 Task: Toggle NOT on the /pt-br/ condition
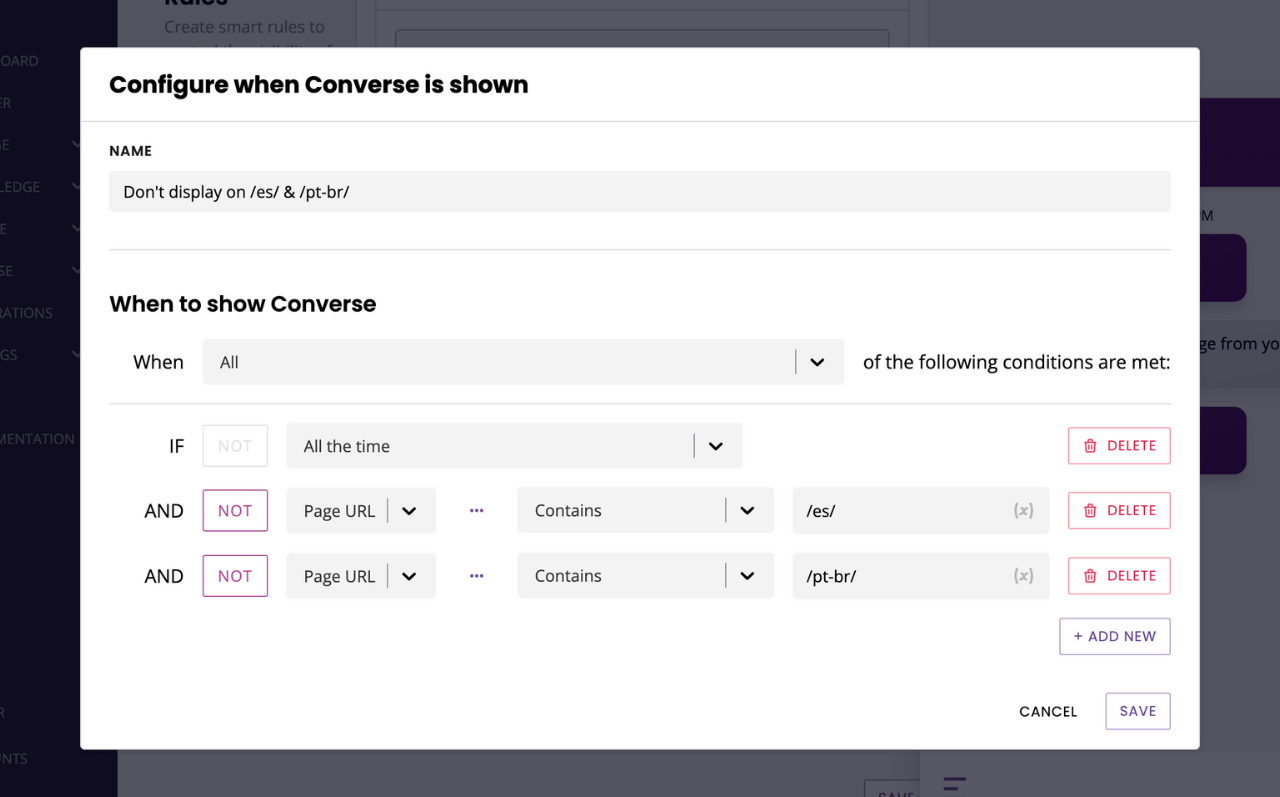[235, 576]
